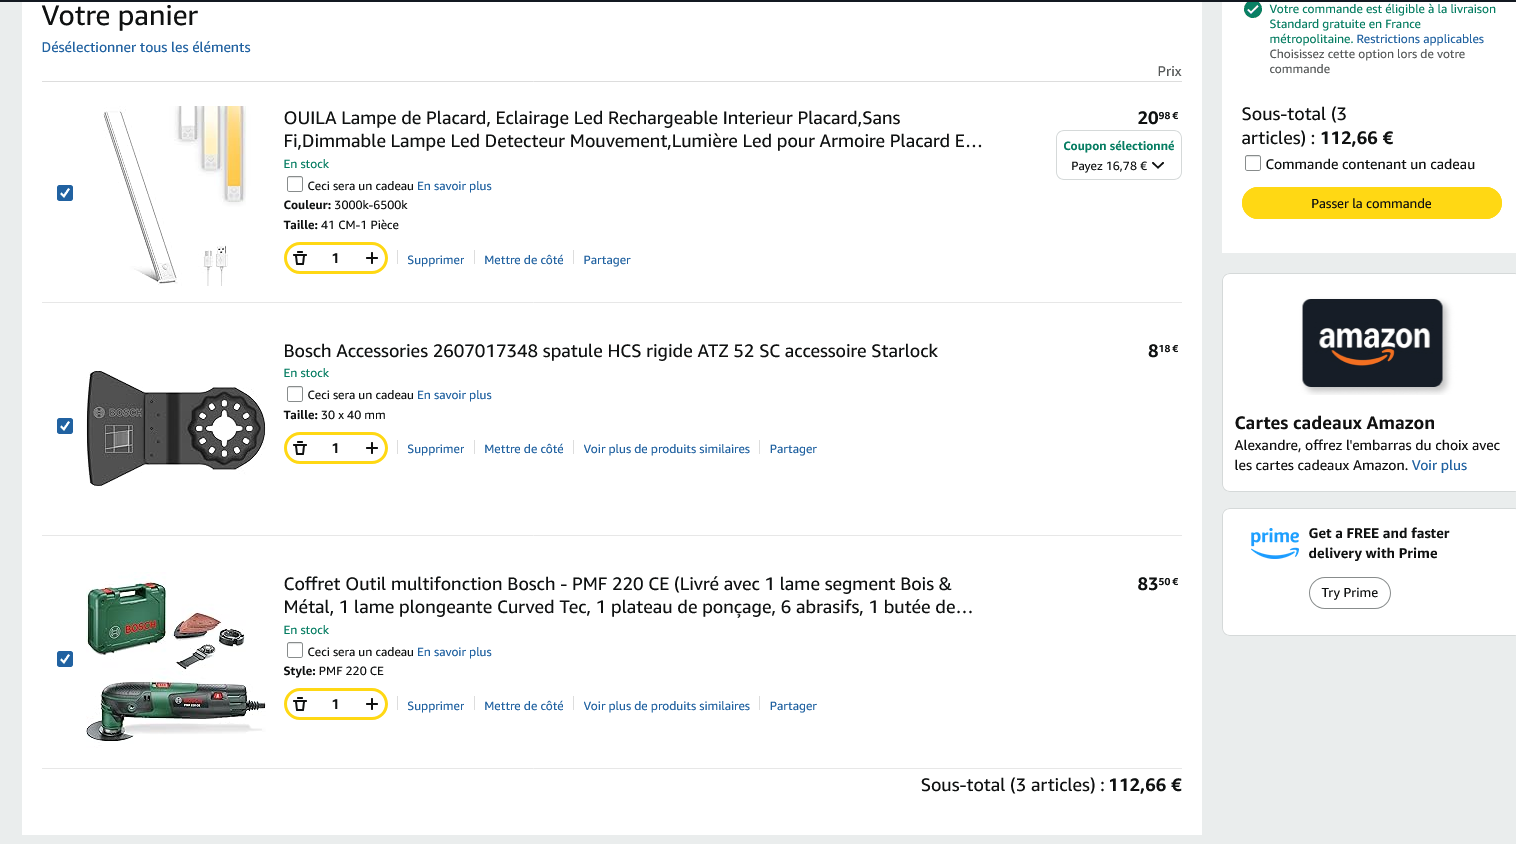Click 'Désélectionner tous les éléments' link

(x=146, y=47)
